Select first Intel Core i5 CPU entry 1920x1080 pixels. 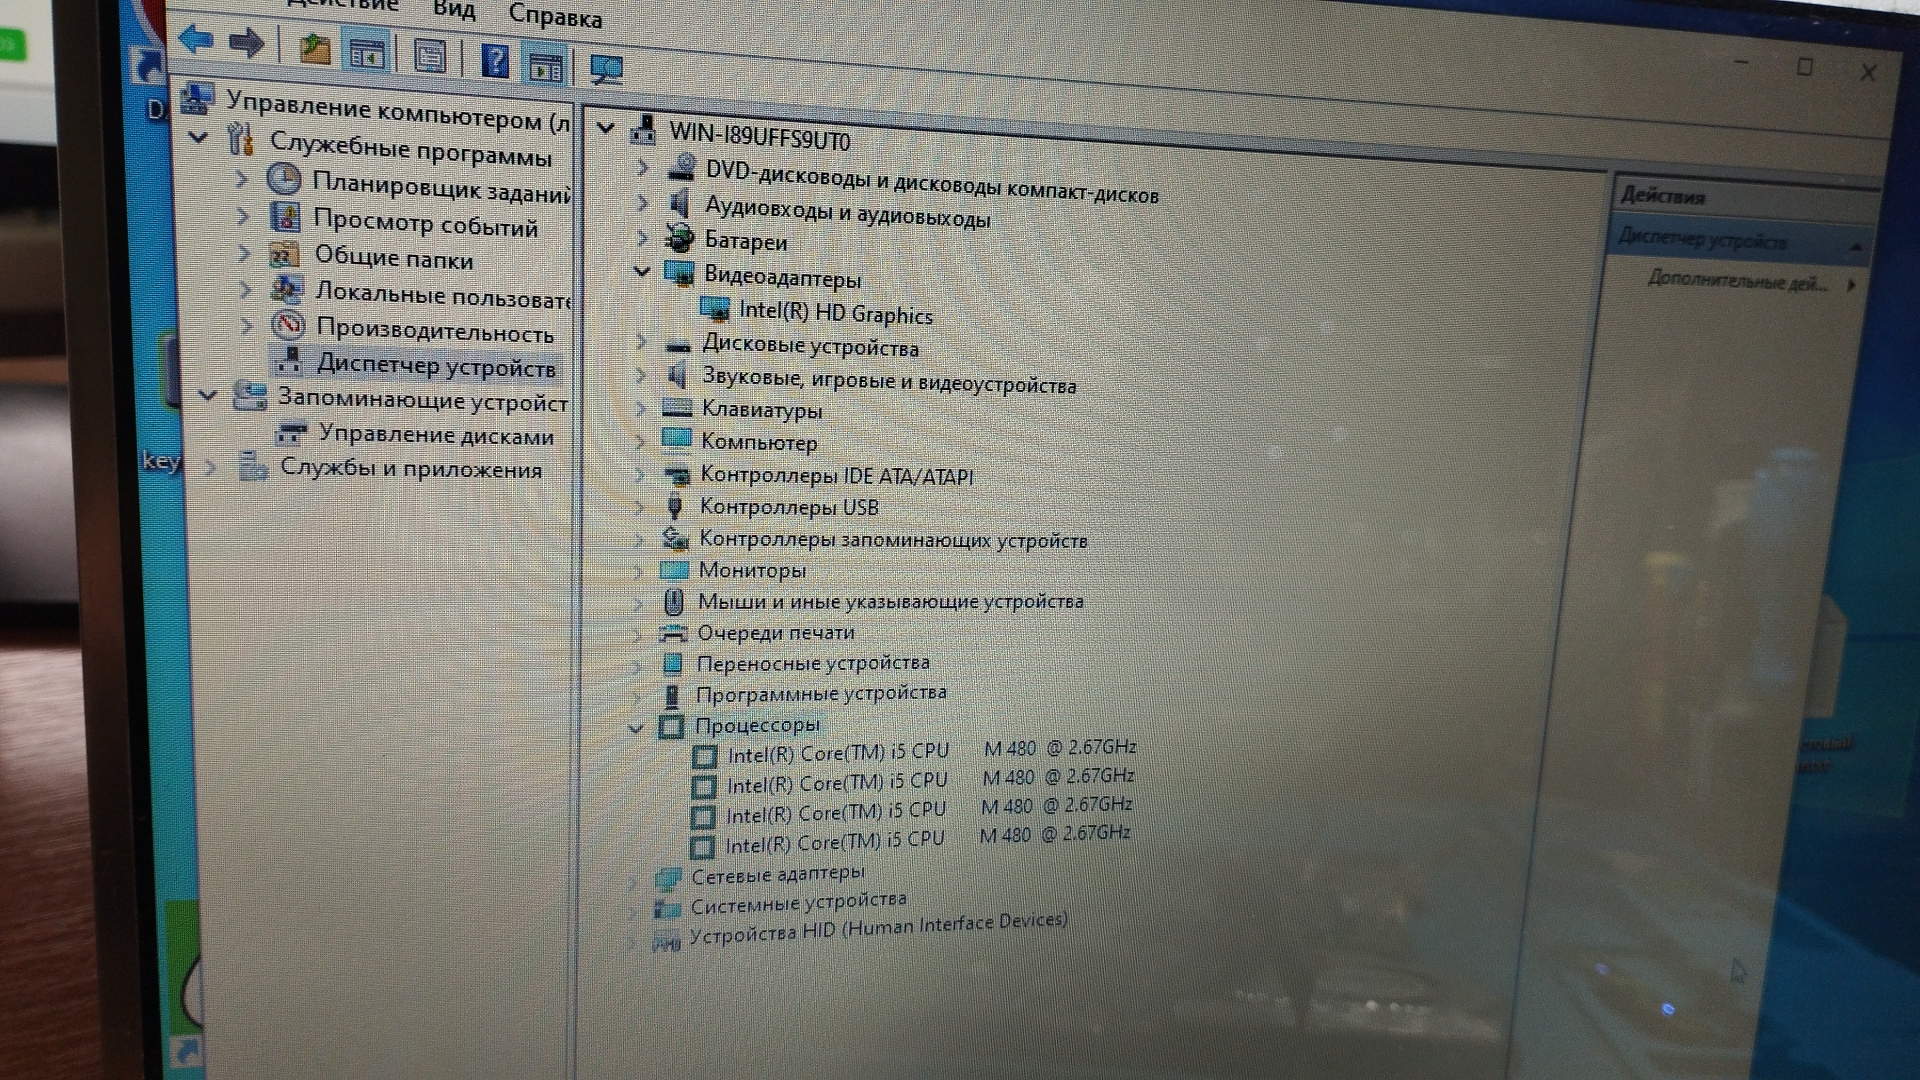837,753
